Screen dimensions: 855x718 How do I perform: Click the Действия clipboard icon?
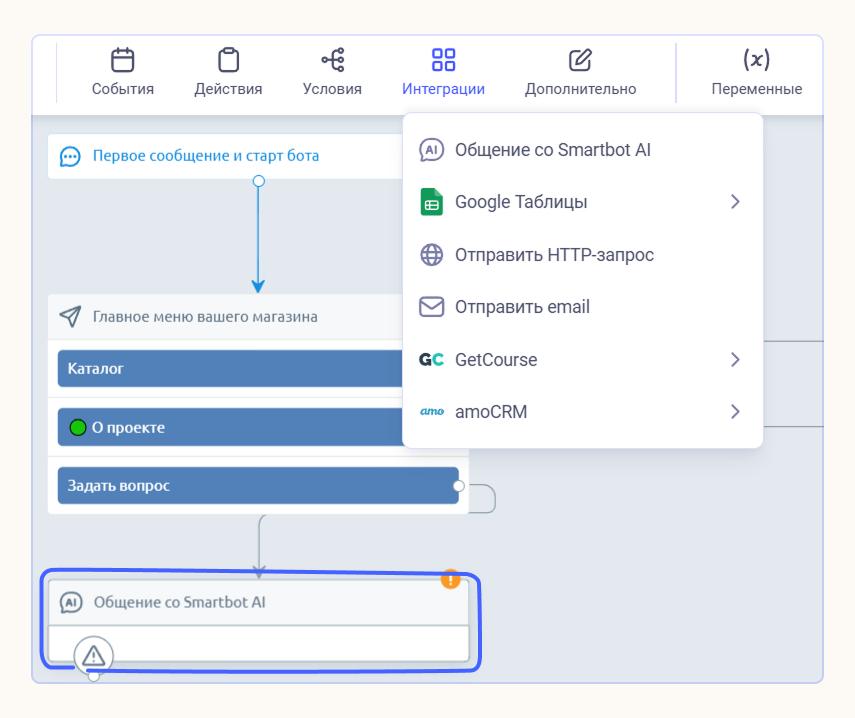click(x=228, y=60)
